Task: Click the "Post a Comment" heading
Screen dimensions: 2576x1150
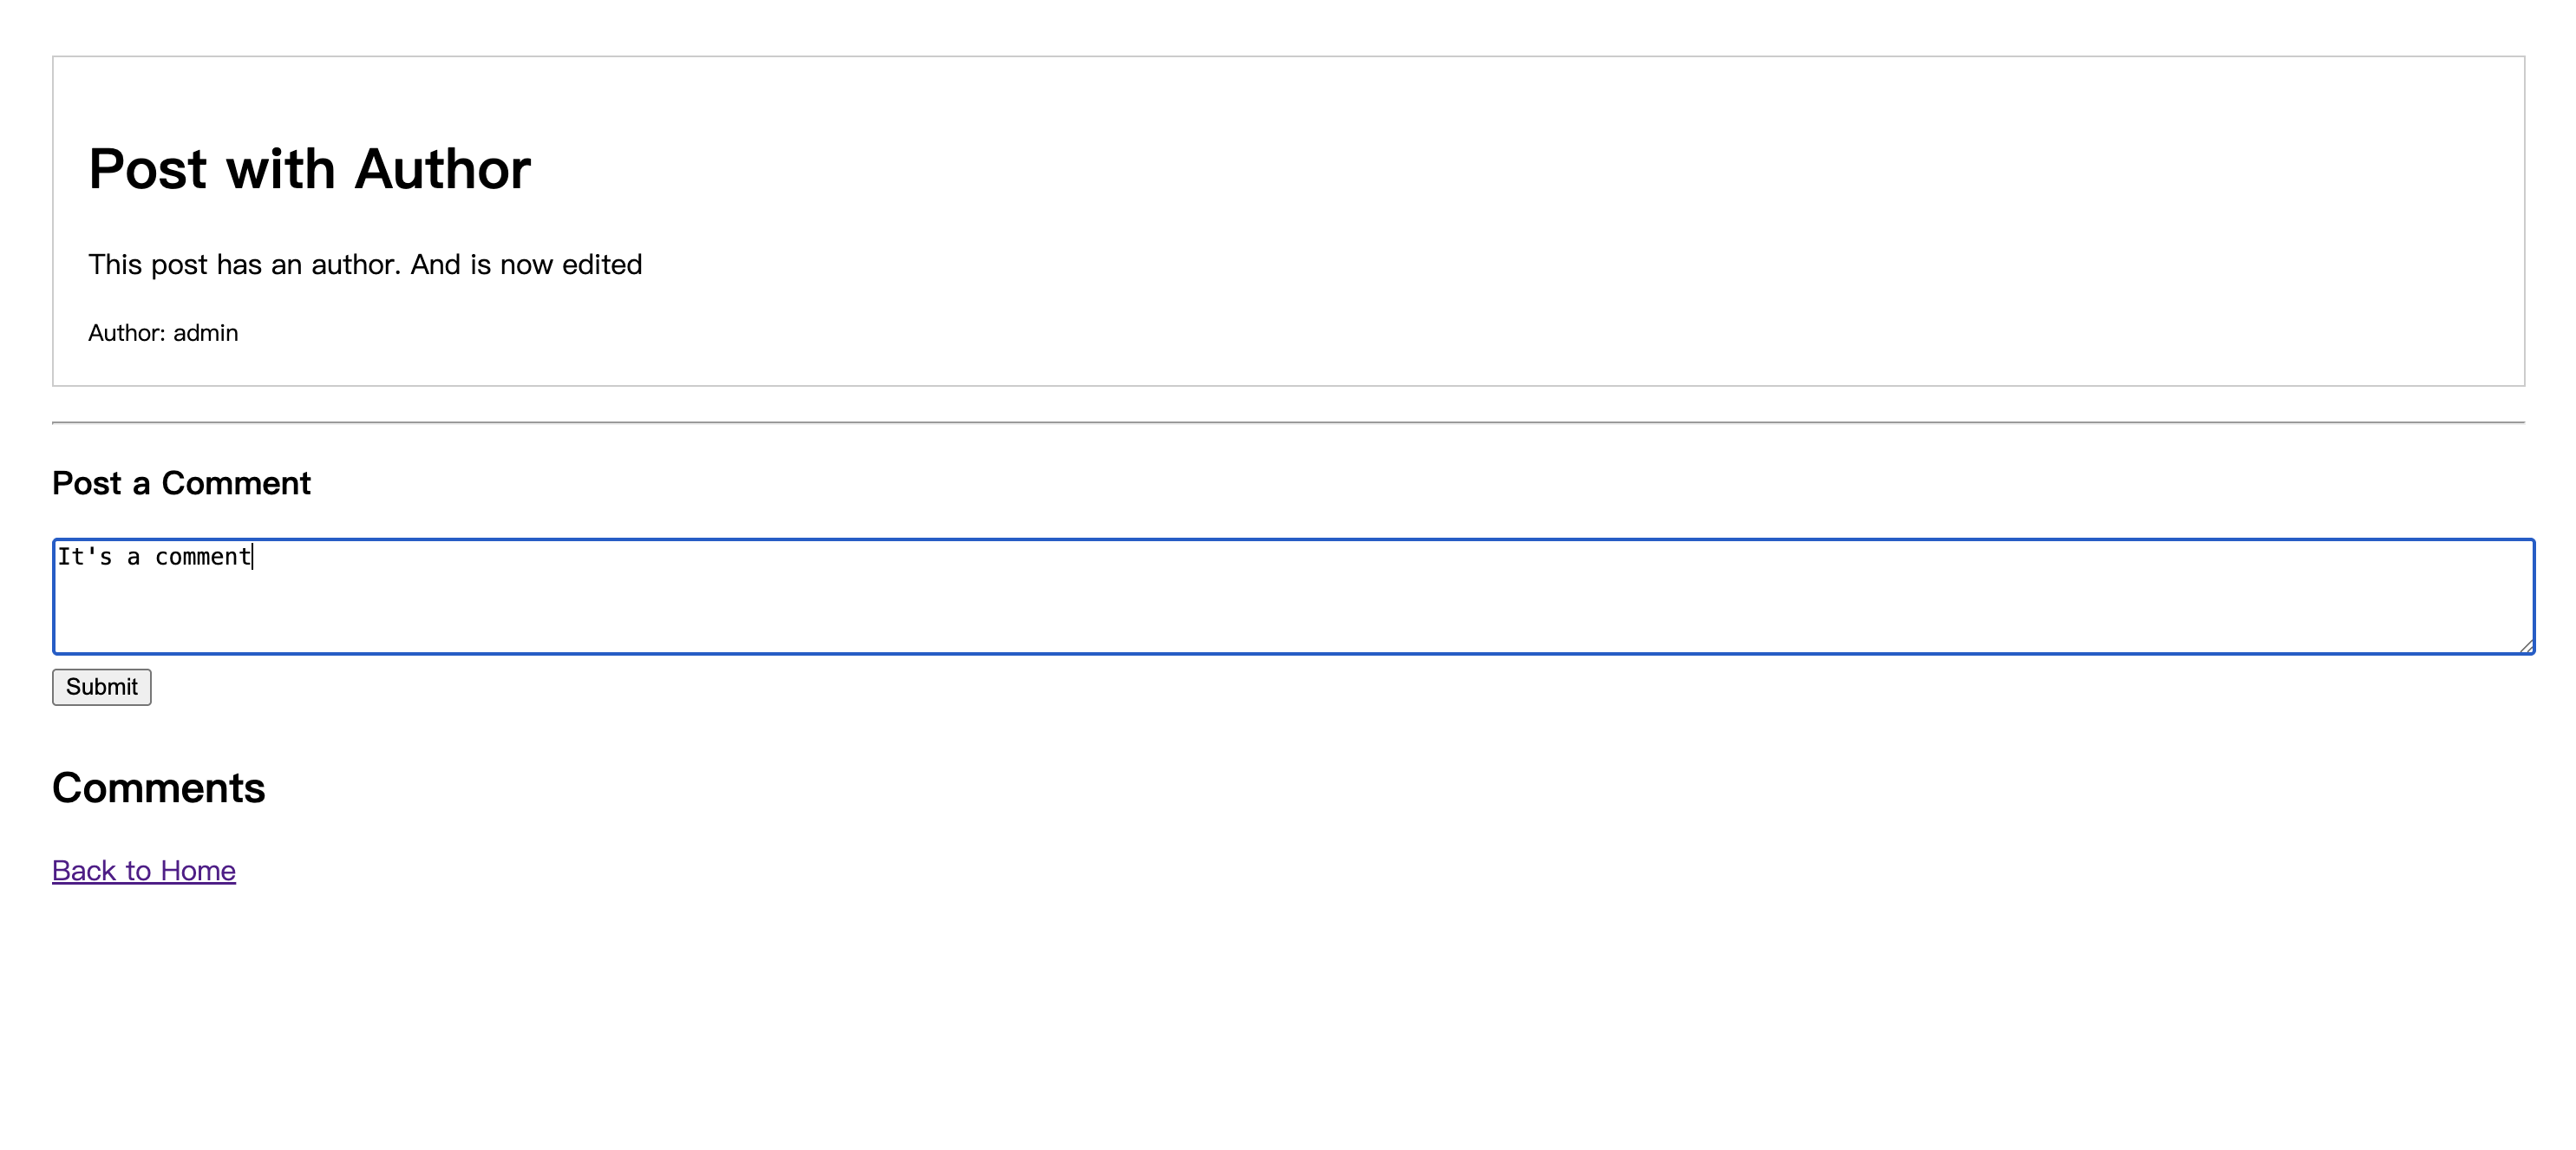Action: [181, 484]
